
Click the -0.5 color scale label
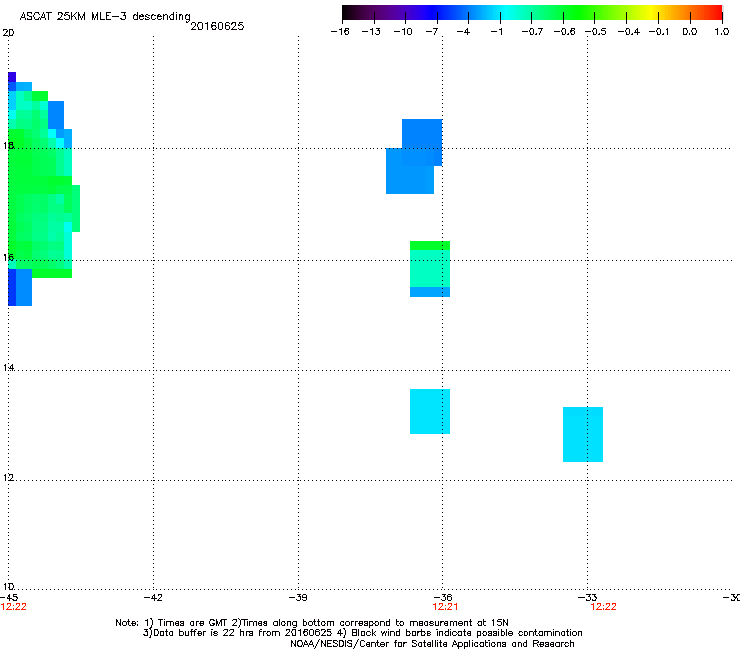tap(596, 32)
